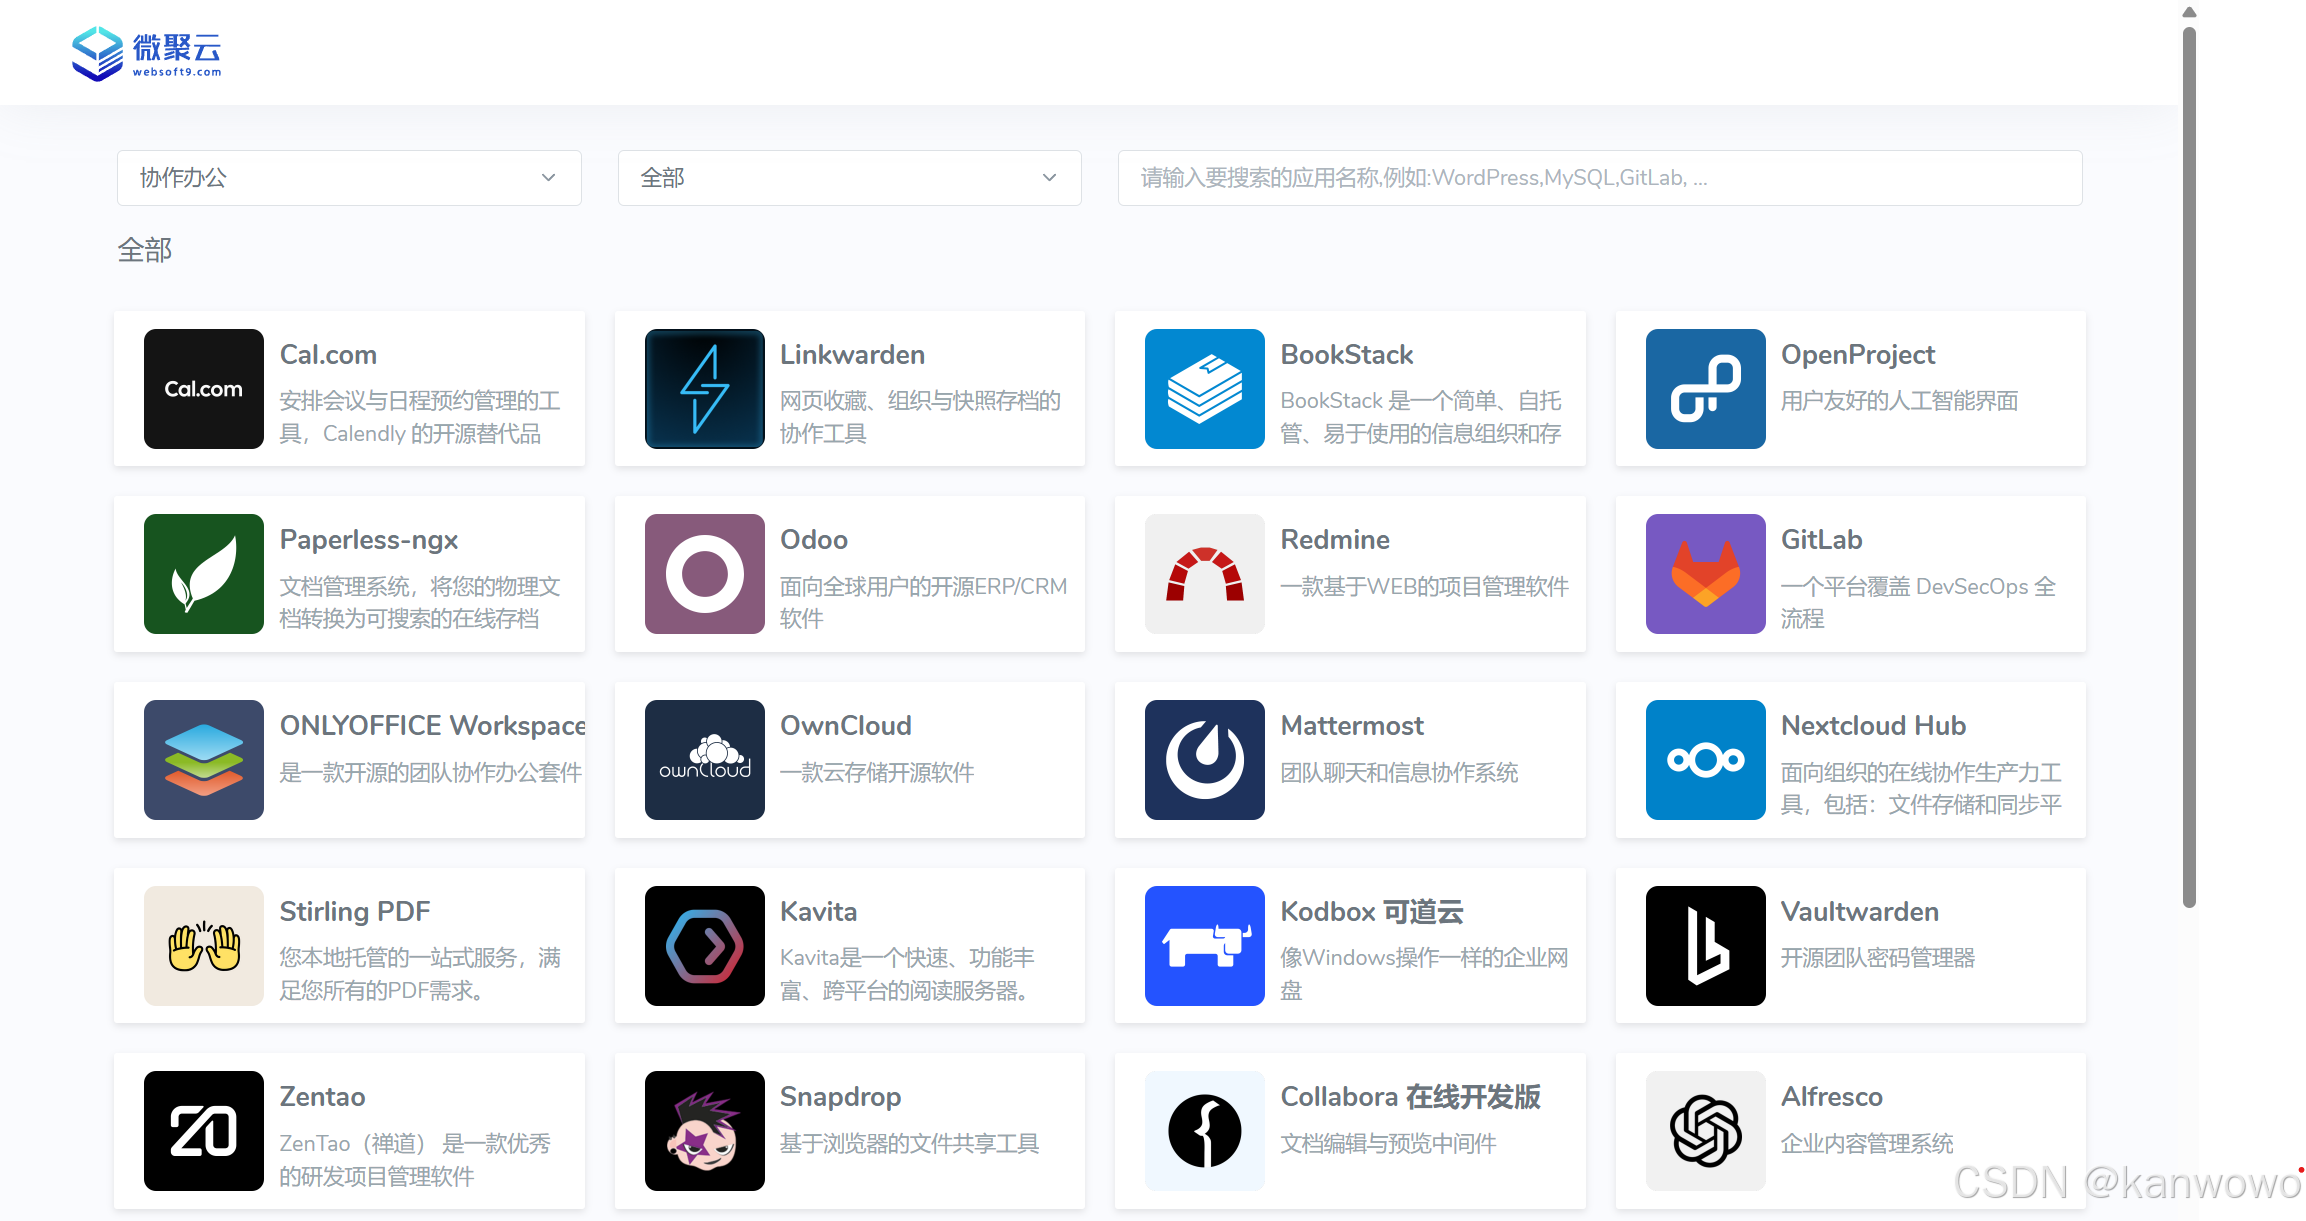This screenshot has width=2306, height=1221.
Task: Focus the application name search field
Action: point(1599,178)
